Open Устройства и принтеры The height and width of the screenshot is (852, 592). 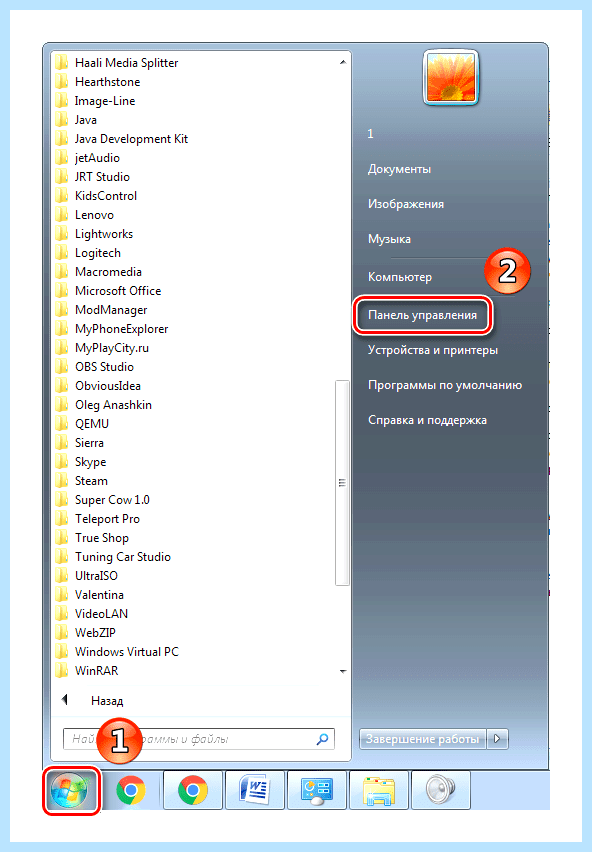tap(433, 350)
